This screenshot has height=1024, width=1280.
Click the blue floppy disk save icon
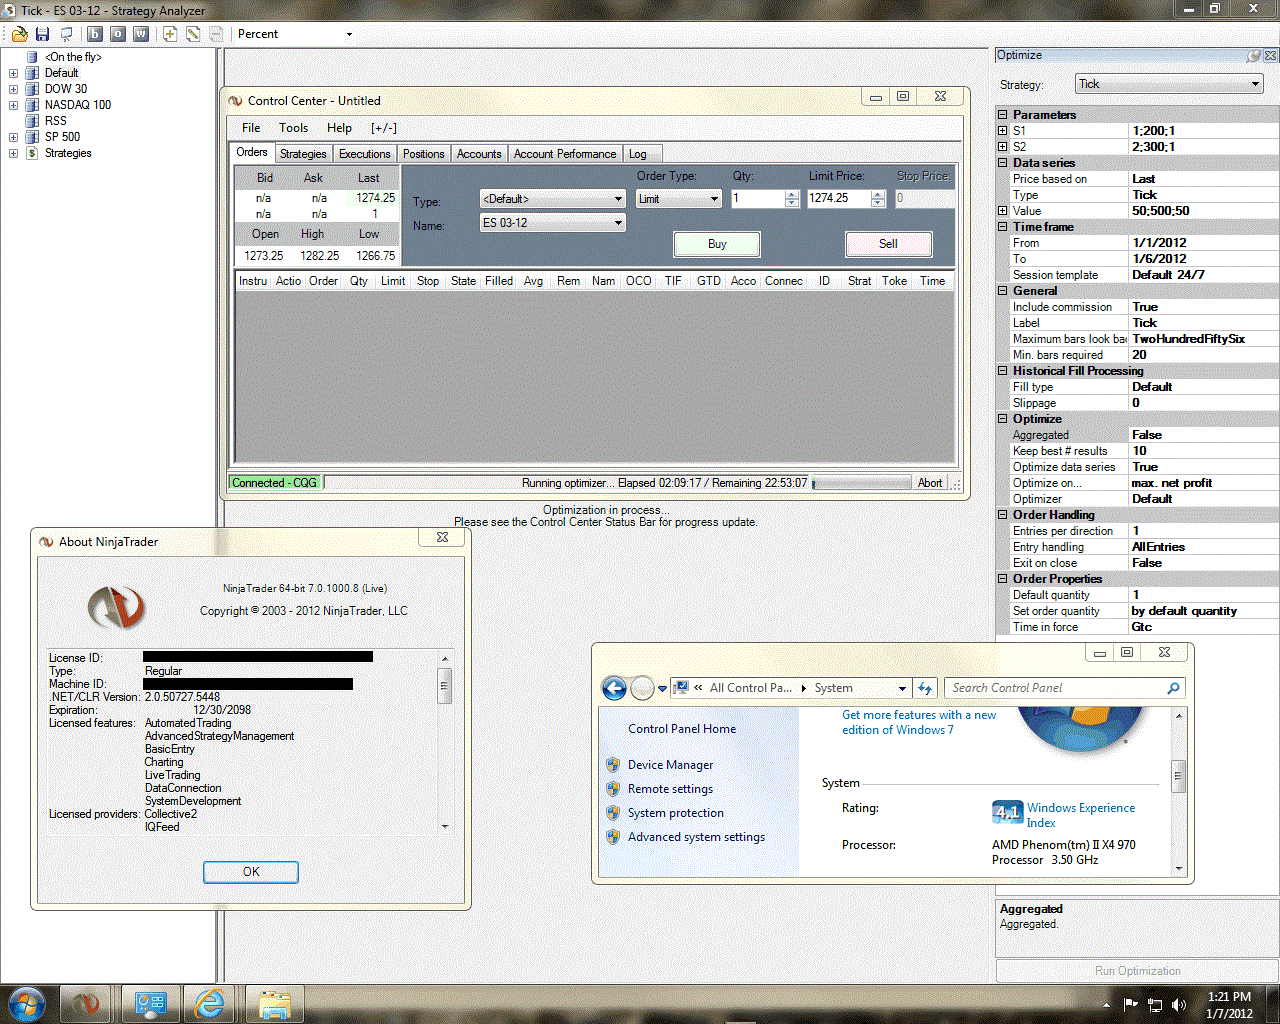[x=42, y=34]
